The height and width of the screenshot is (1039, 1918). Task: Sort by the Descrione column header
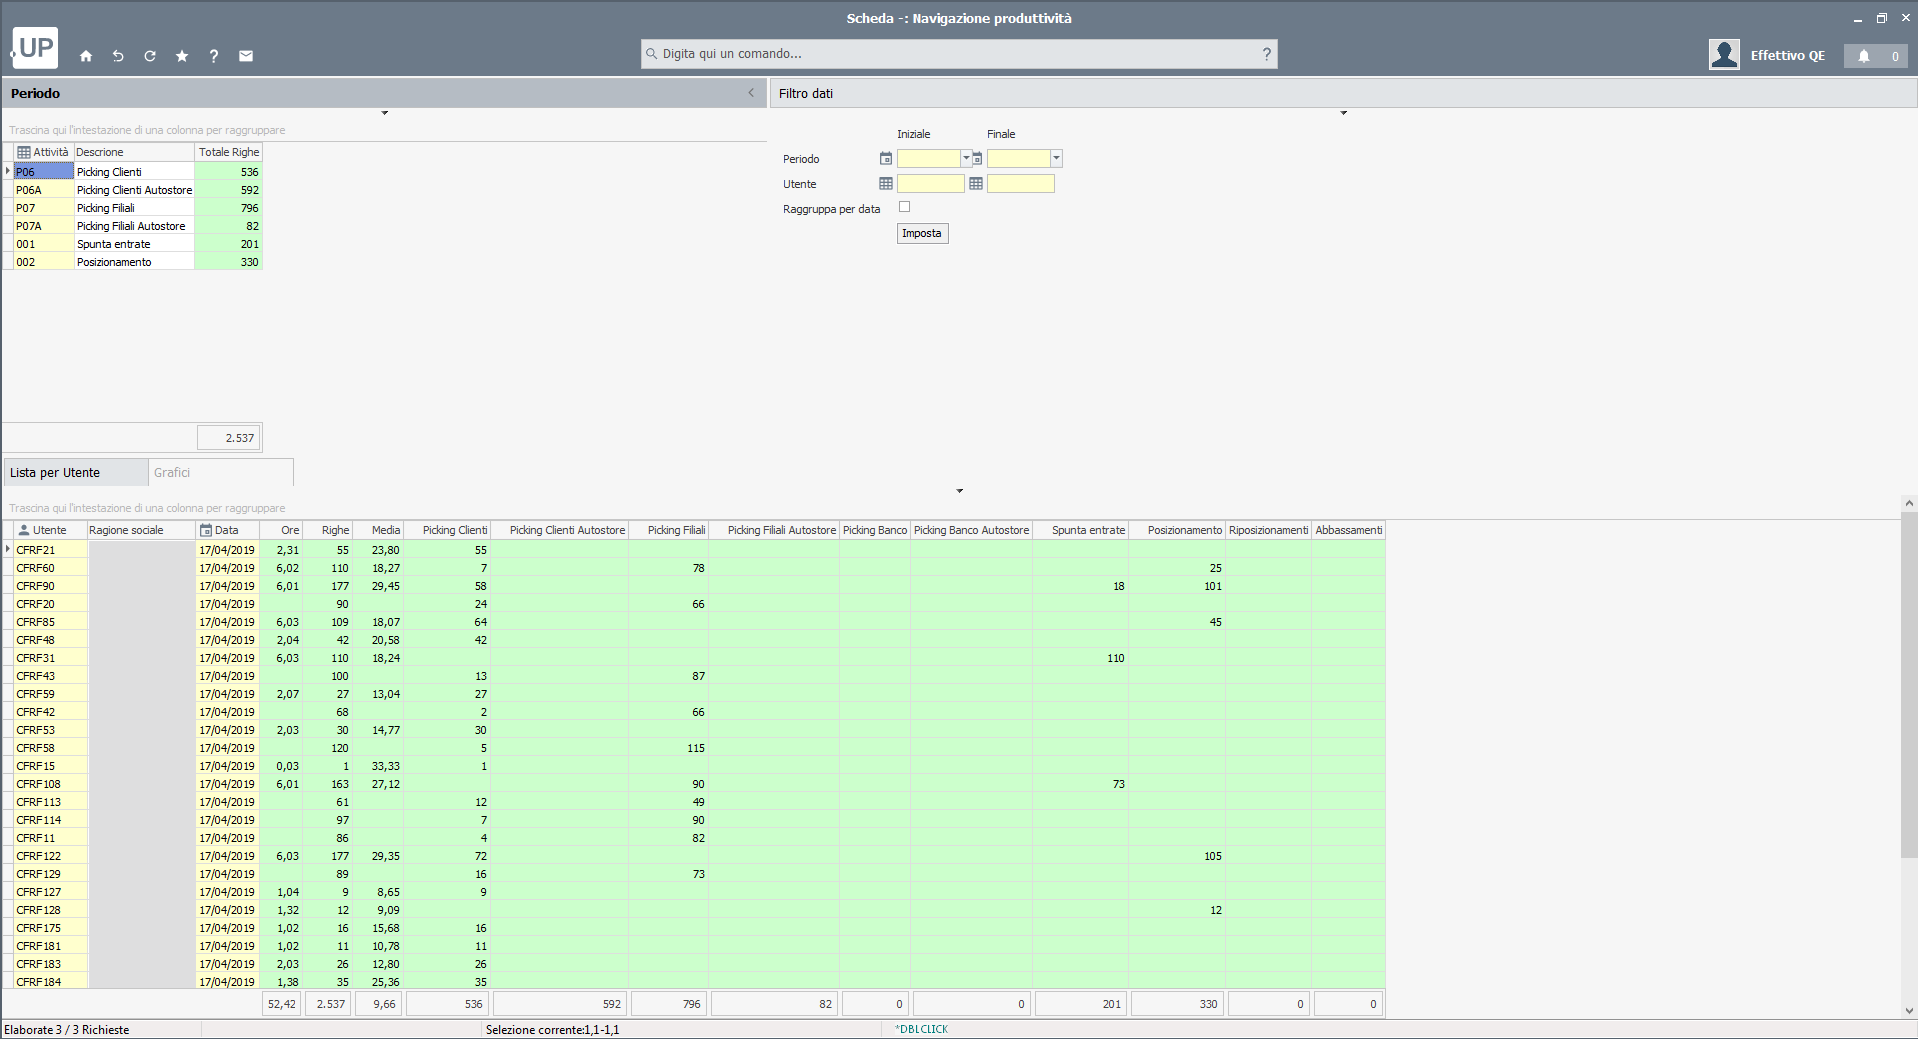[x=134, y=152]
